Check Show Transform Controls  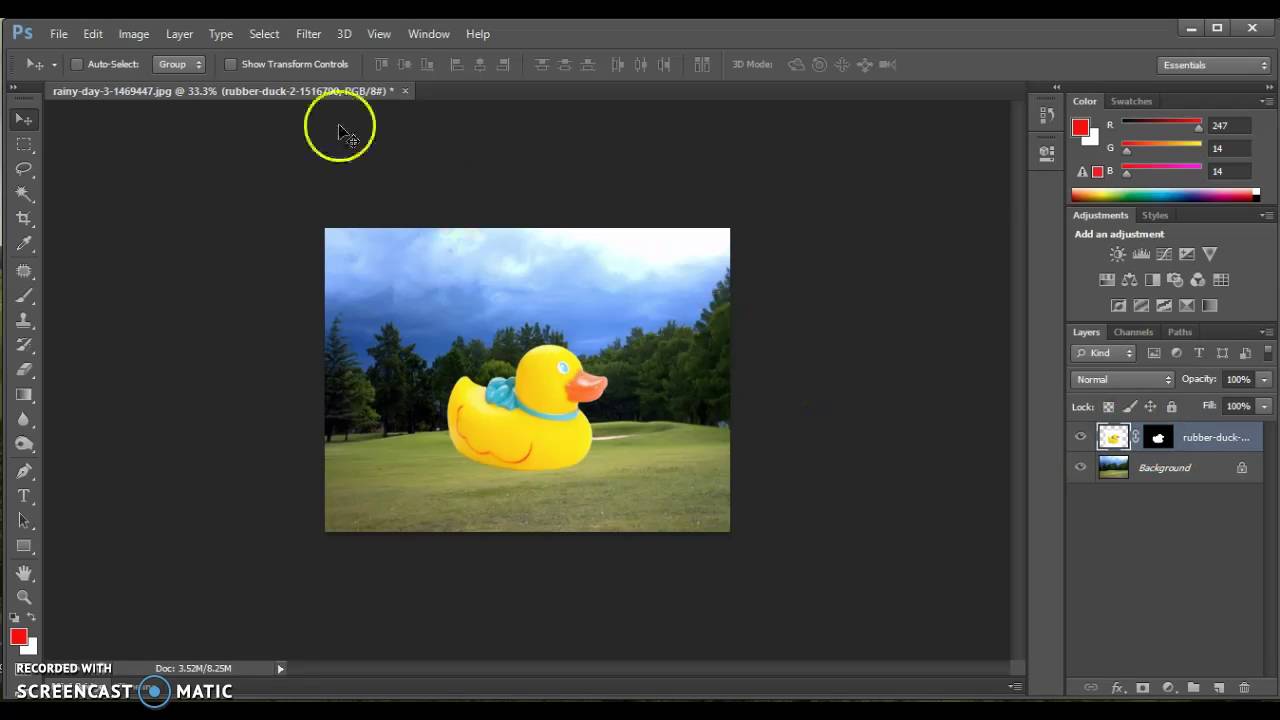click(x=230, y=64)
